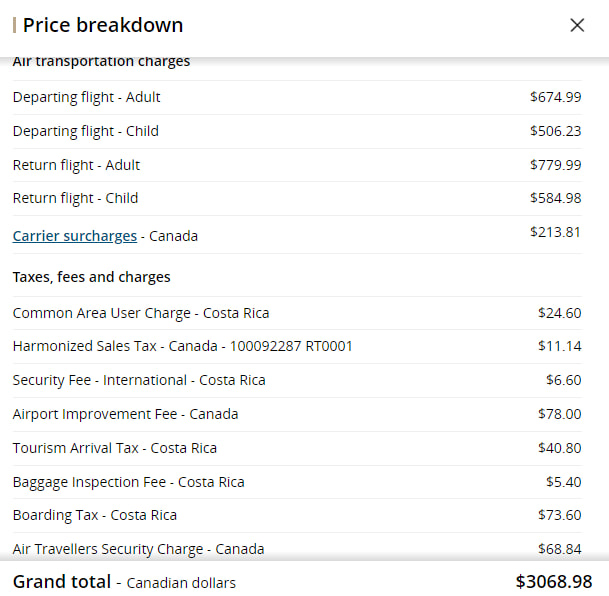Screen dimensions: 609x596
Task: Close the Price breakdown dialog
Action: coord(577,25)
